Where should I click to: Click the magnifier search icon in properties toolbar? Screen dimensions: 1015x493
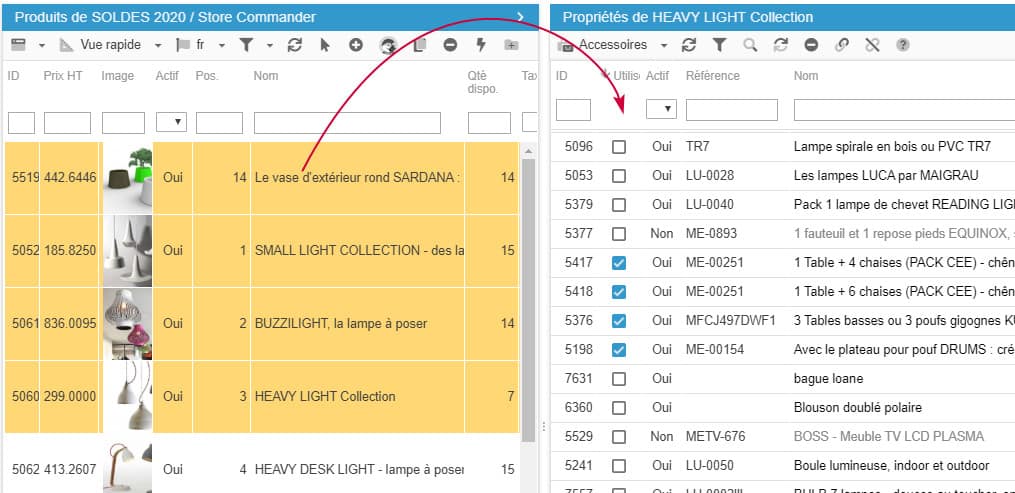point(750,45)
